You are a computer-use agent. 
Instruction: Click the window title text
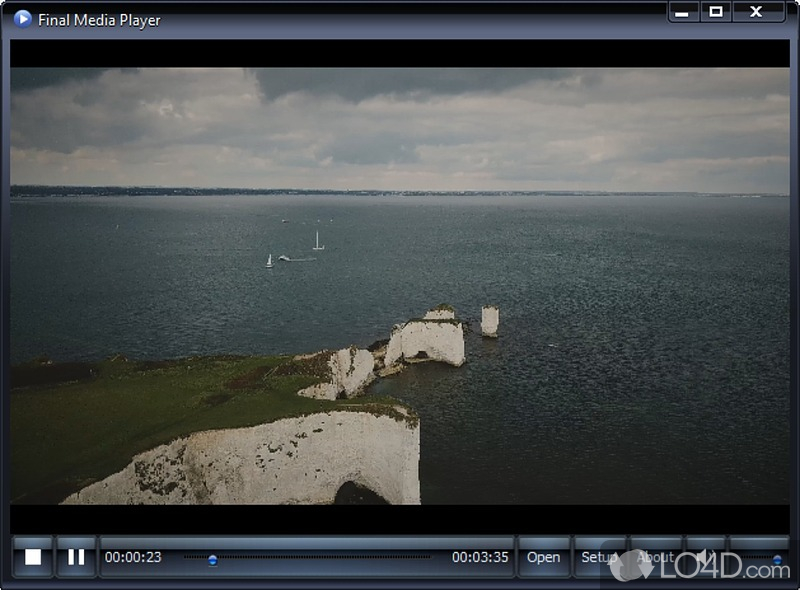(x=99, y=20)
